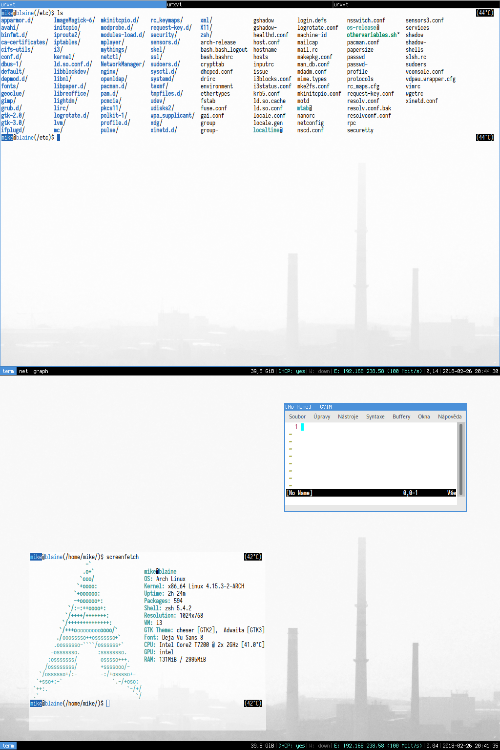The width and height of the screenshot is (500, 750).
Task: Click 'bash.bash_logout' in the terminal listing
Action: coord(224,49)
